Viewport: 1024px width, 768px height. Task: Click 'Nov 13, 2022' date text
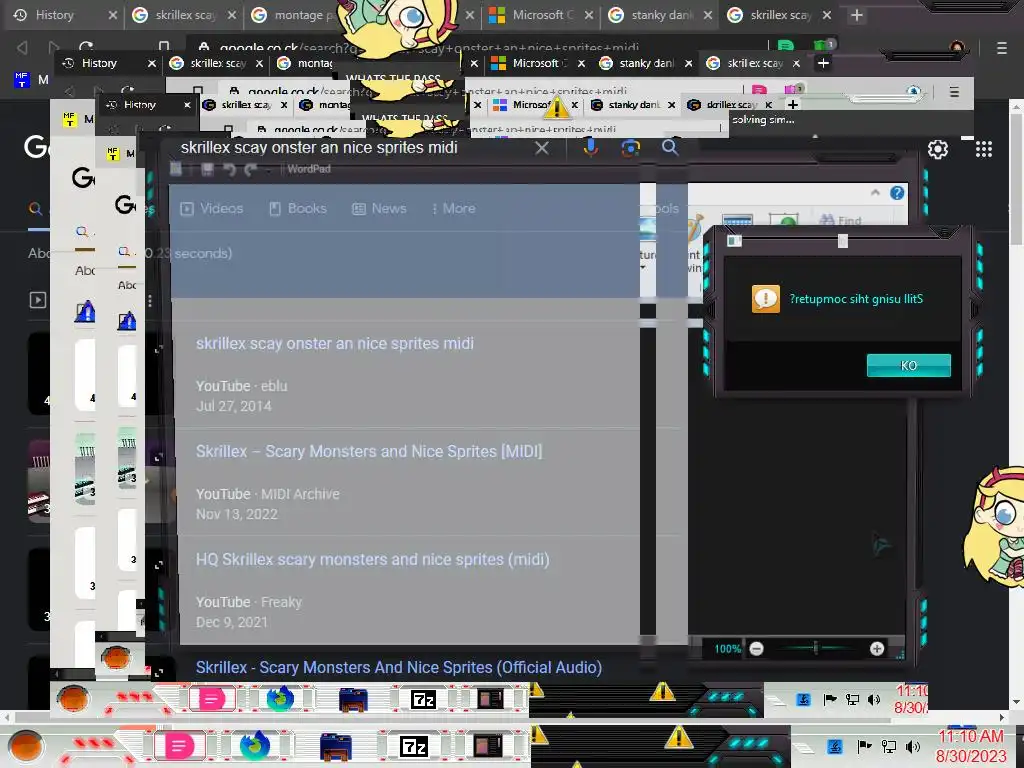(x=236, y=515)
